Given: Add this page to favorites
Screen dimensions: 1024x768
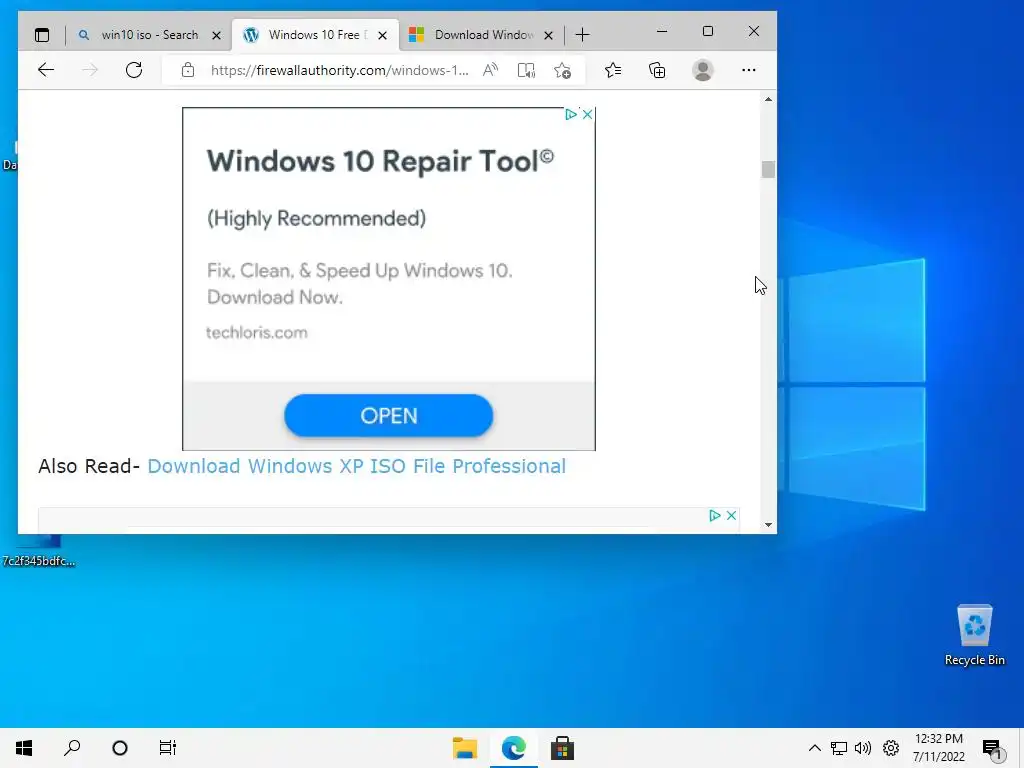Looking at the screenshot, I should point(562,70).
